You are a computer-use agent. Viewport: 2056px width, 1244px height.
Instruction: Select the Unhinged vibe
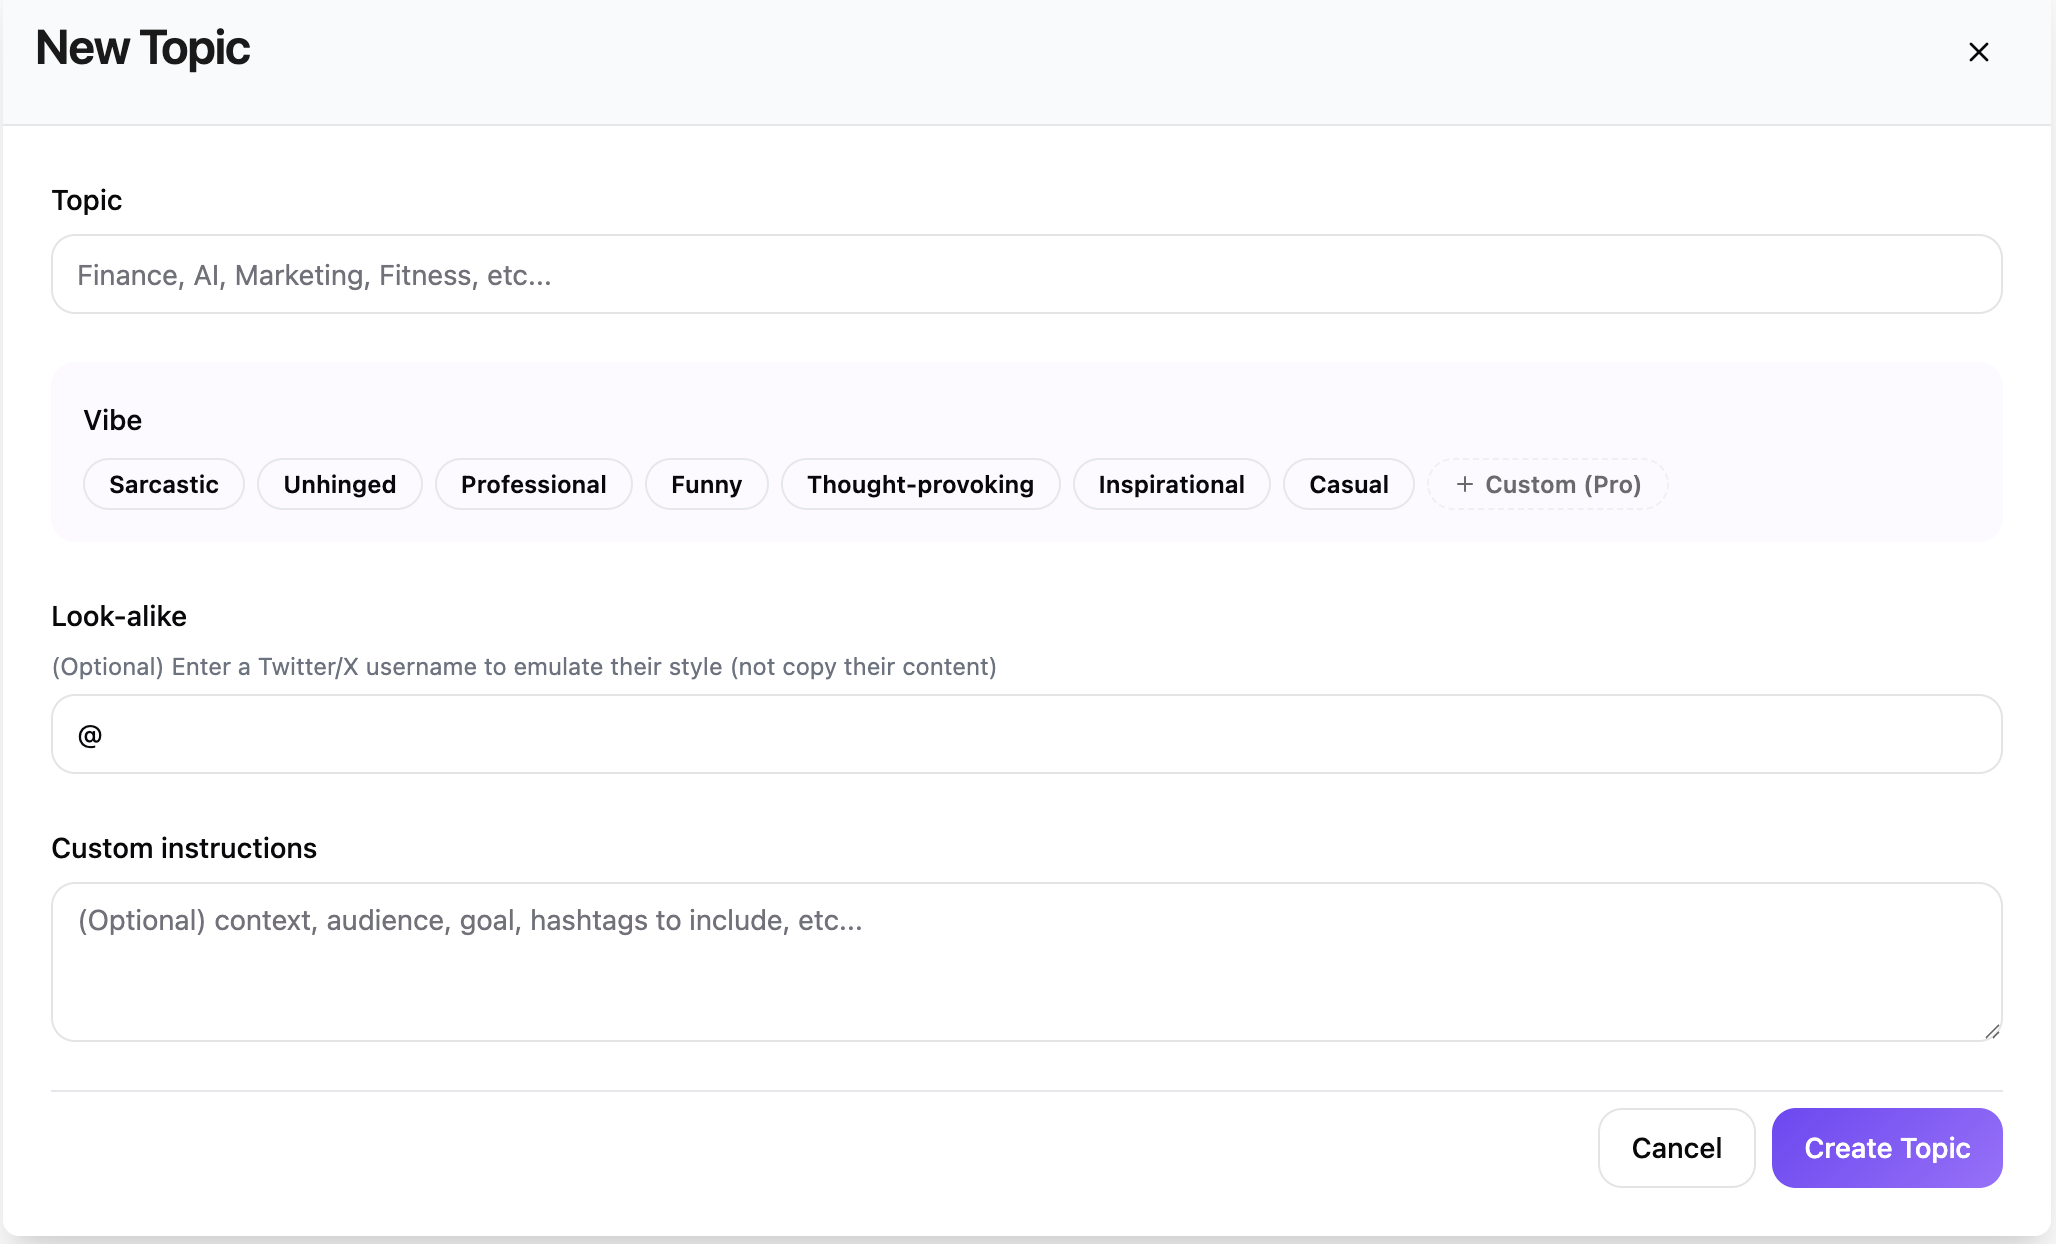(339, 484)
